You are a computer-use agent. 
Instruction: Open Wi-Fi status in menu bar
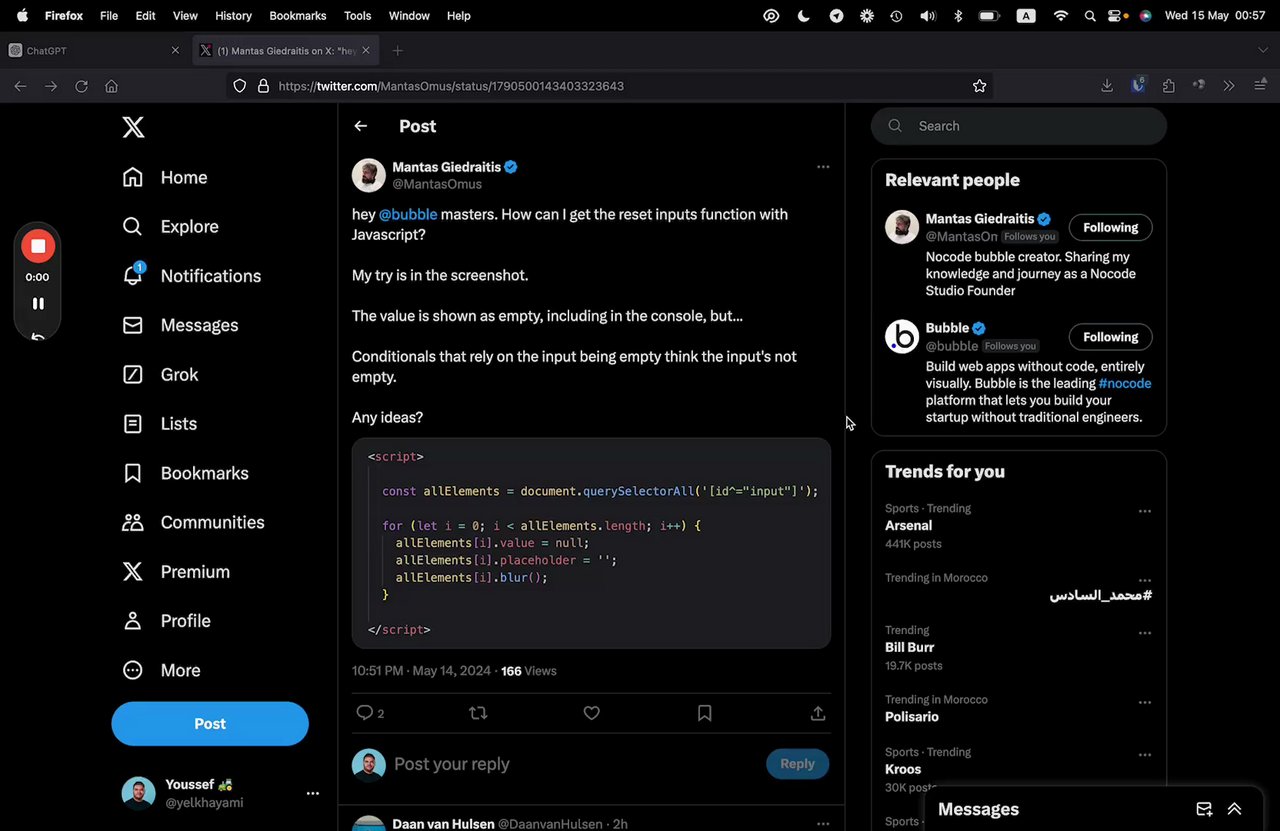pos(1061,16)
